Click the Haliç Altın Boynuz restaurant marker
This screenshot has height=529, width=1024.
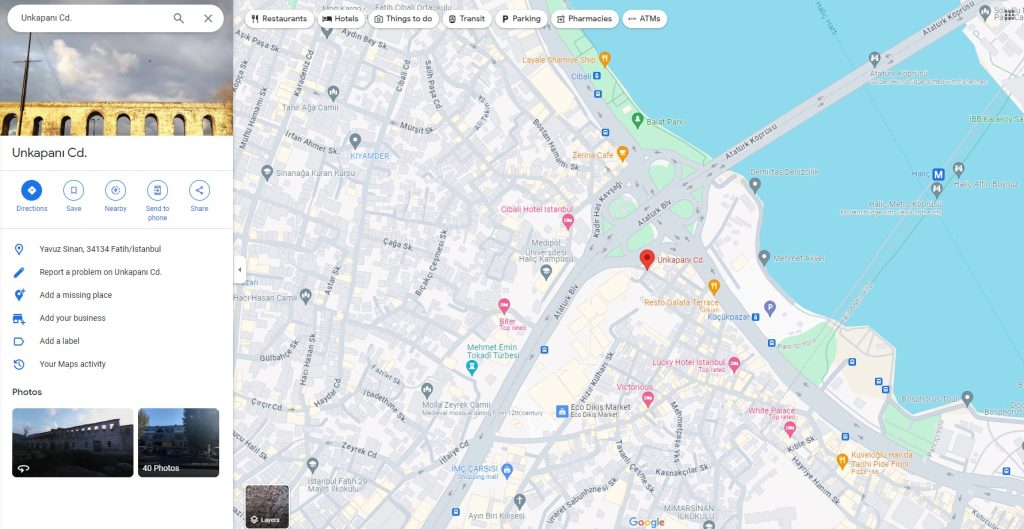[x=958, y=169]
